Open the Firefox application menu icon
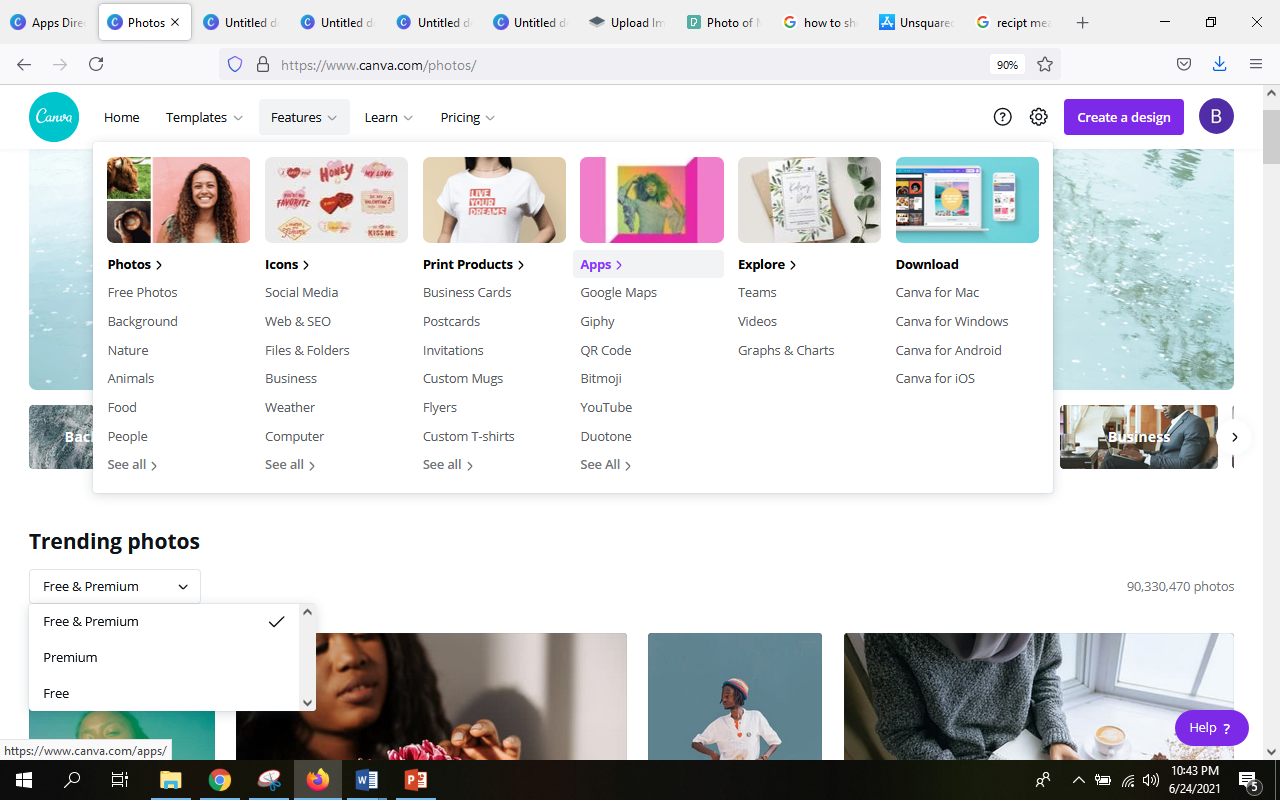Image resolution: width=1280 pixels, height=800 pixels. tap(1256, 64)
